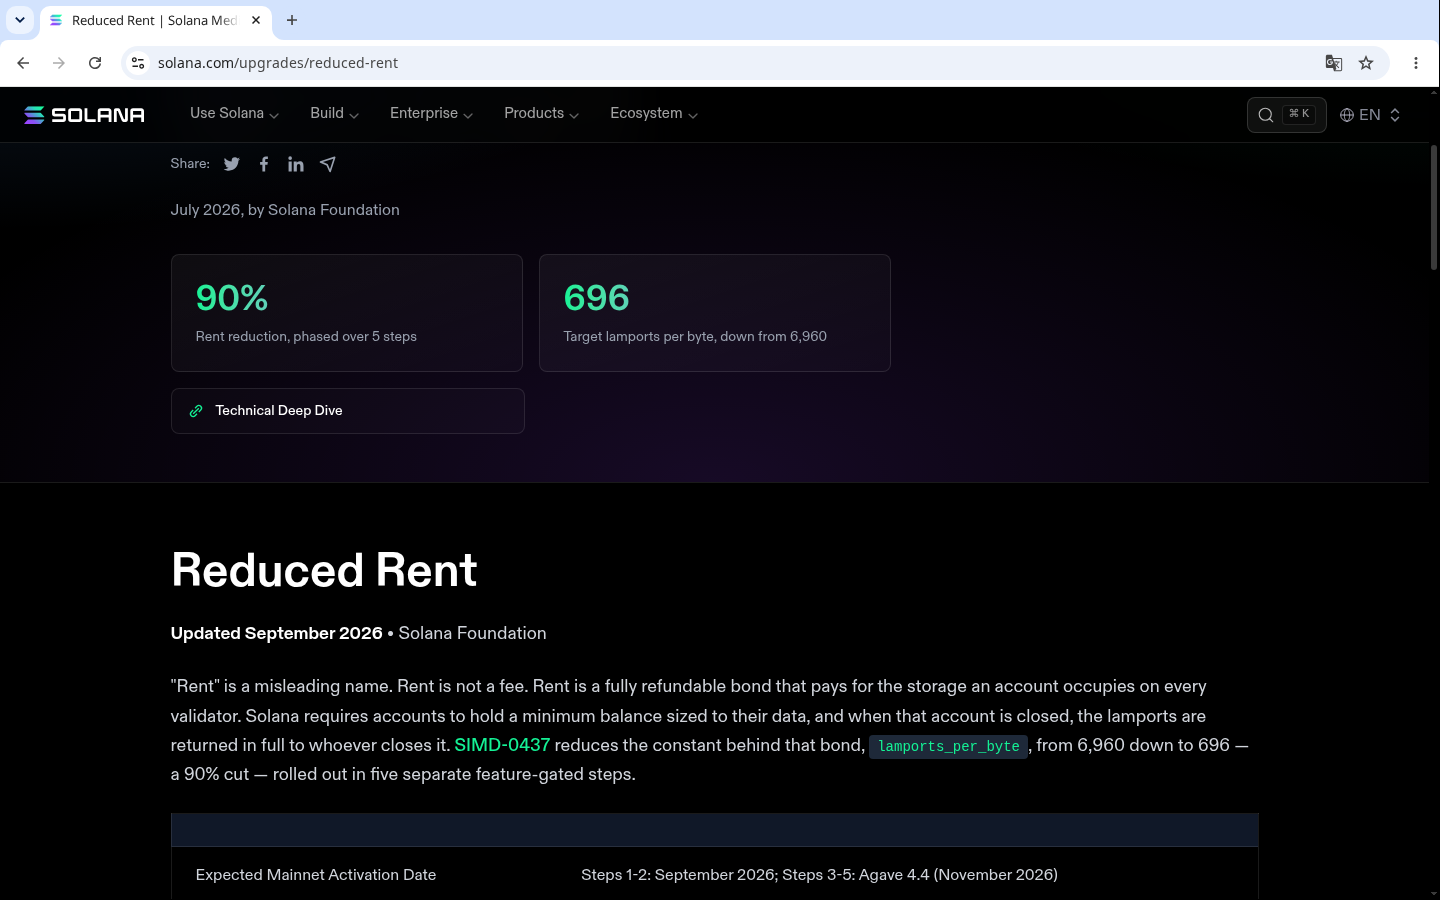The image size is (1440, 900).
Task: Reload the current page
Action: click(x=95, y=63)
